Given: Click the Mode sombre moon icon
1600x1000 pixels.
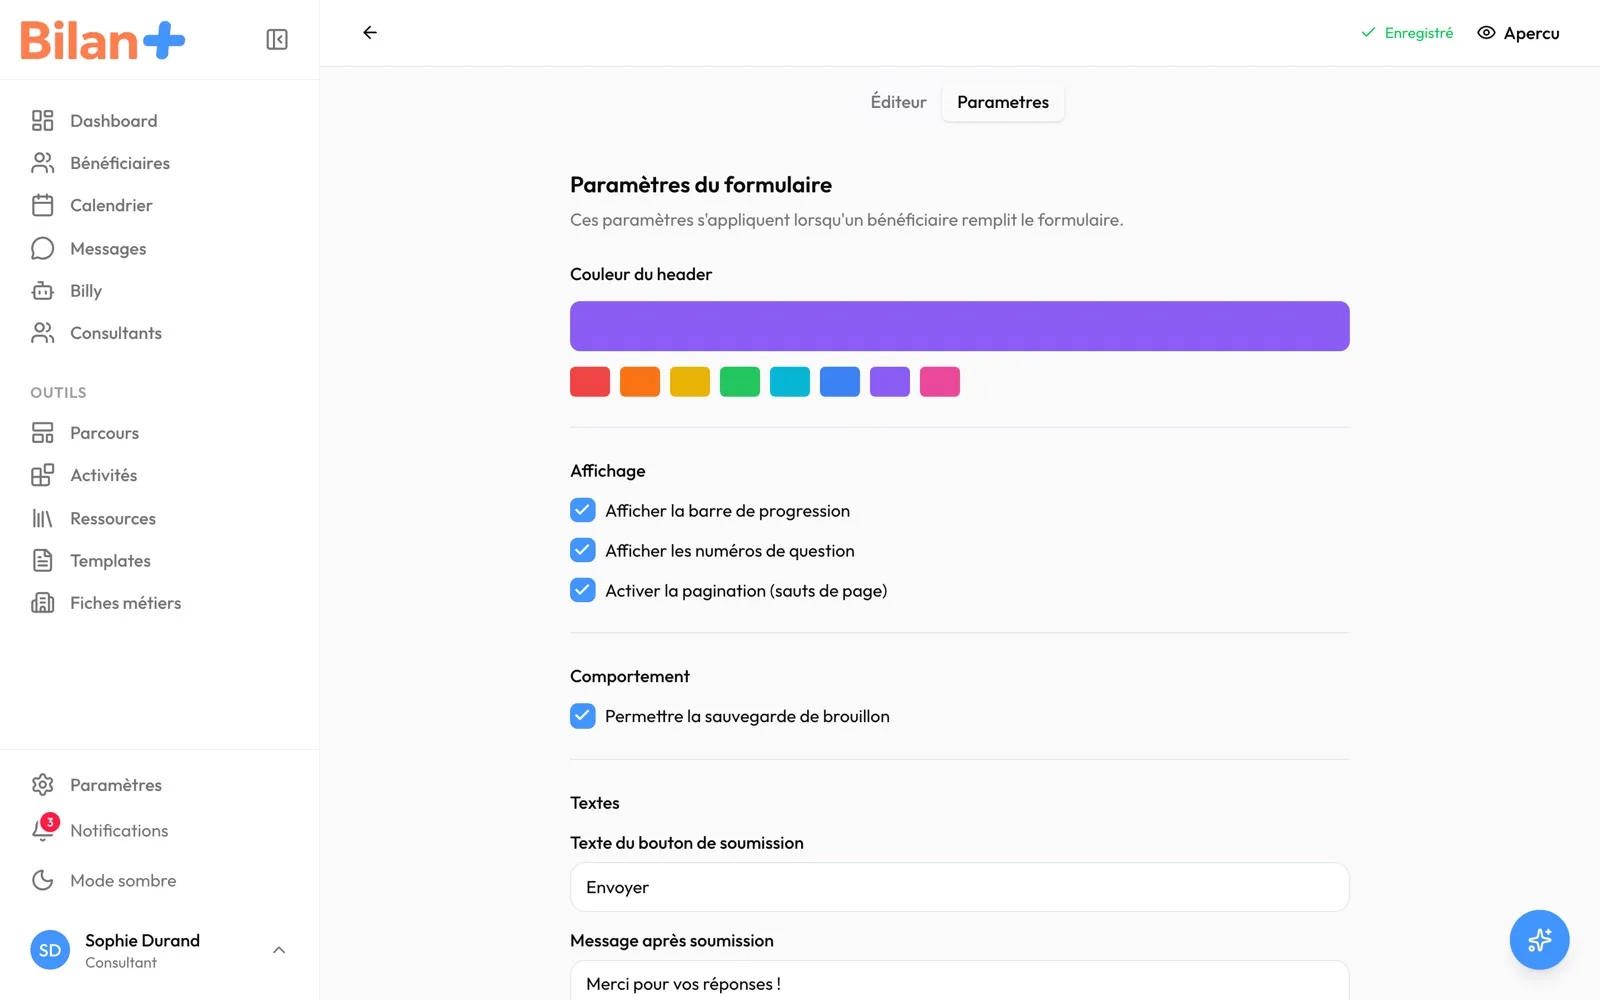Looking at the screenshot, I should (42, 880).
